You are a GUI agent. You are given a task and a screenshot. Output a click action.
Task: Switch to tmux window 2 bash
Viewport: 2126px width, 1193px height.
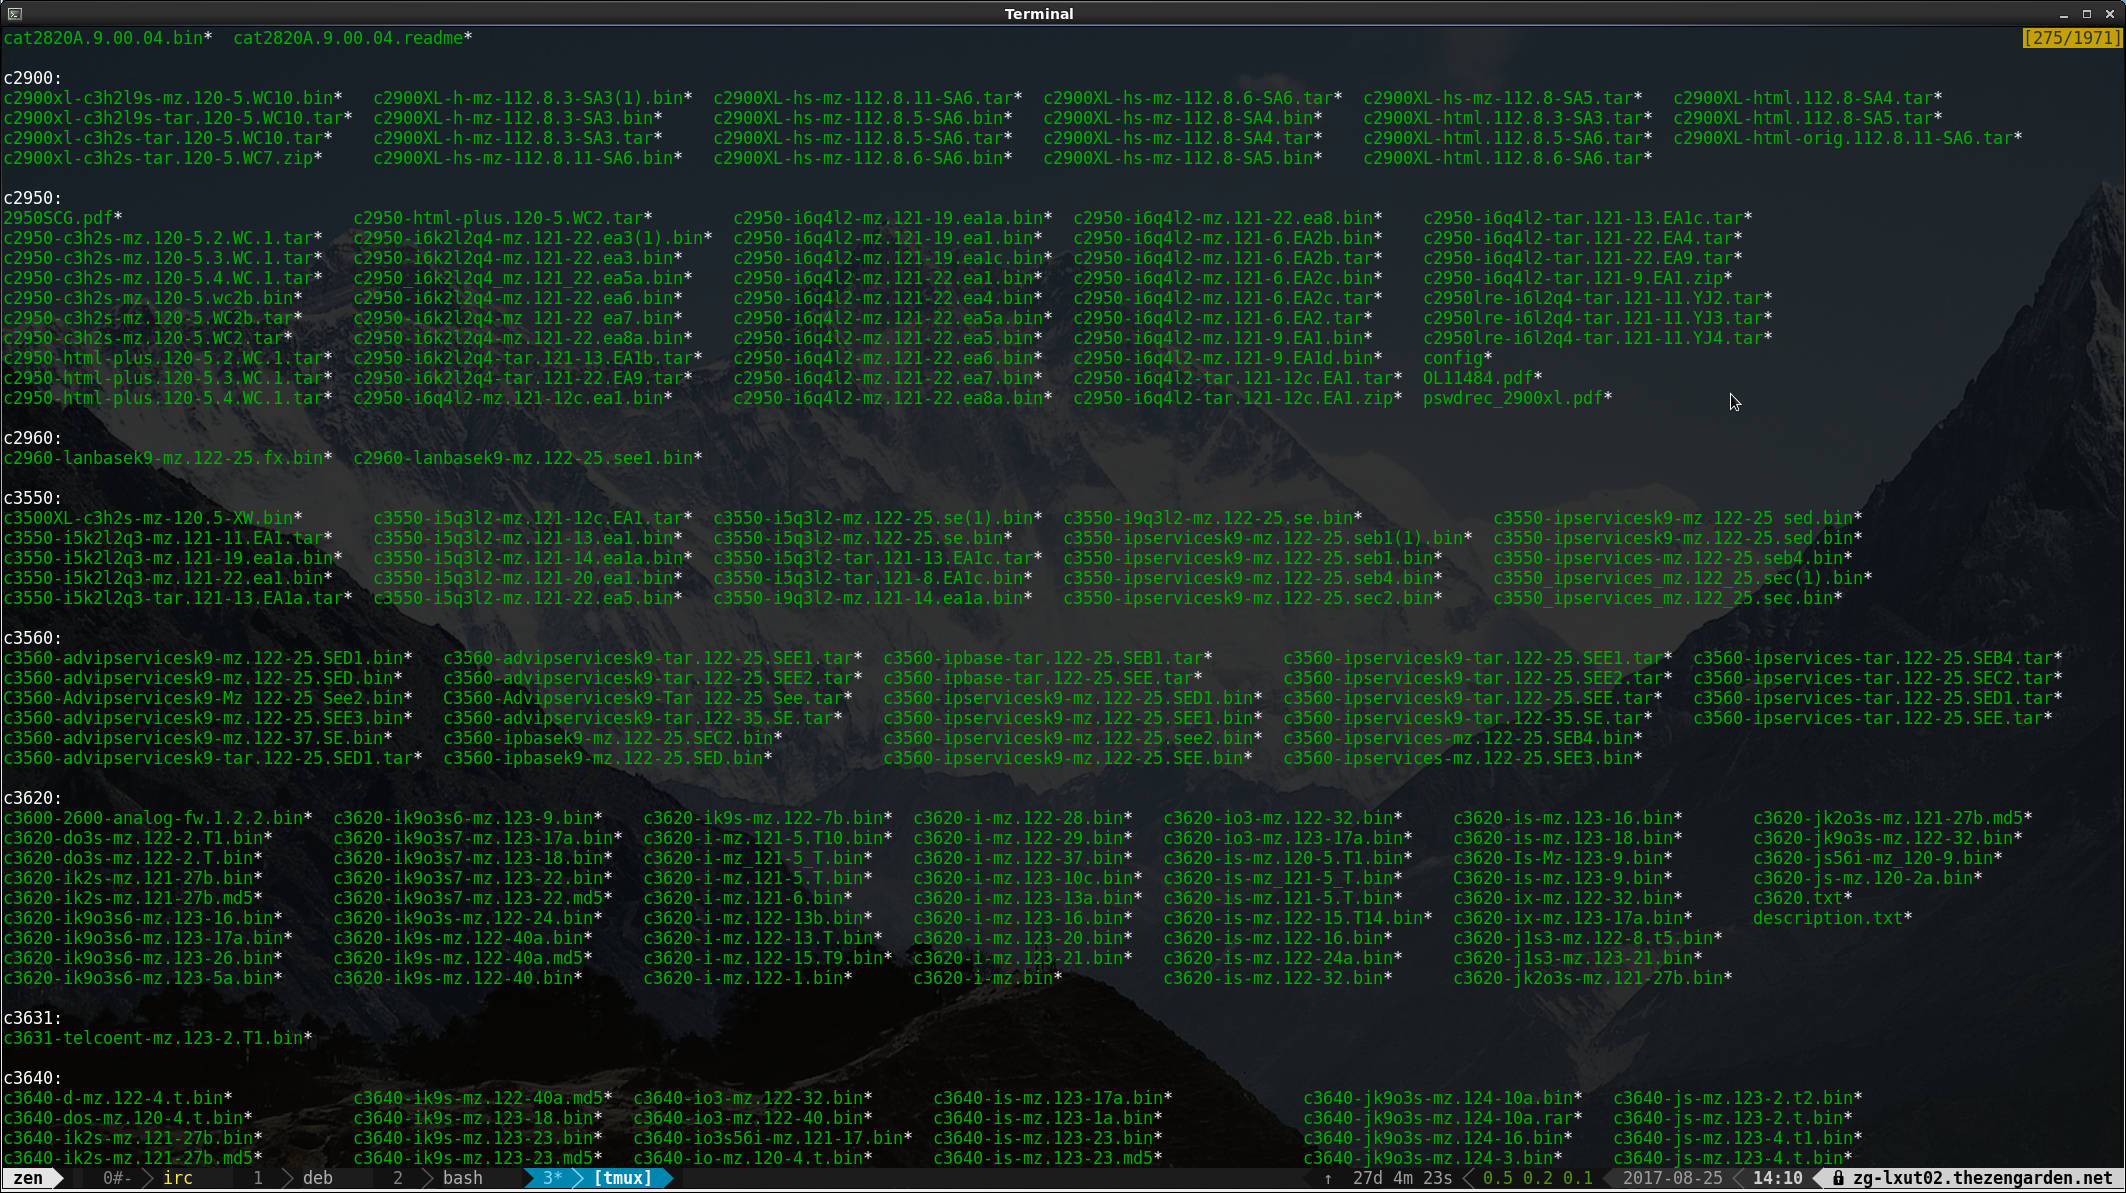tap(438, 1178)
